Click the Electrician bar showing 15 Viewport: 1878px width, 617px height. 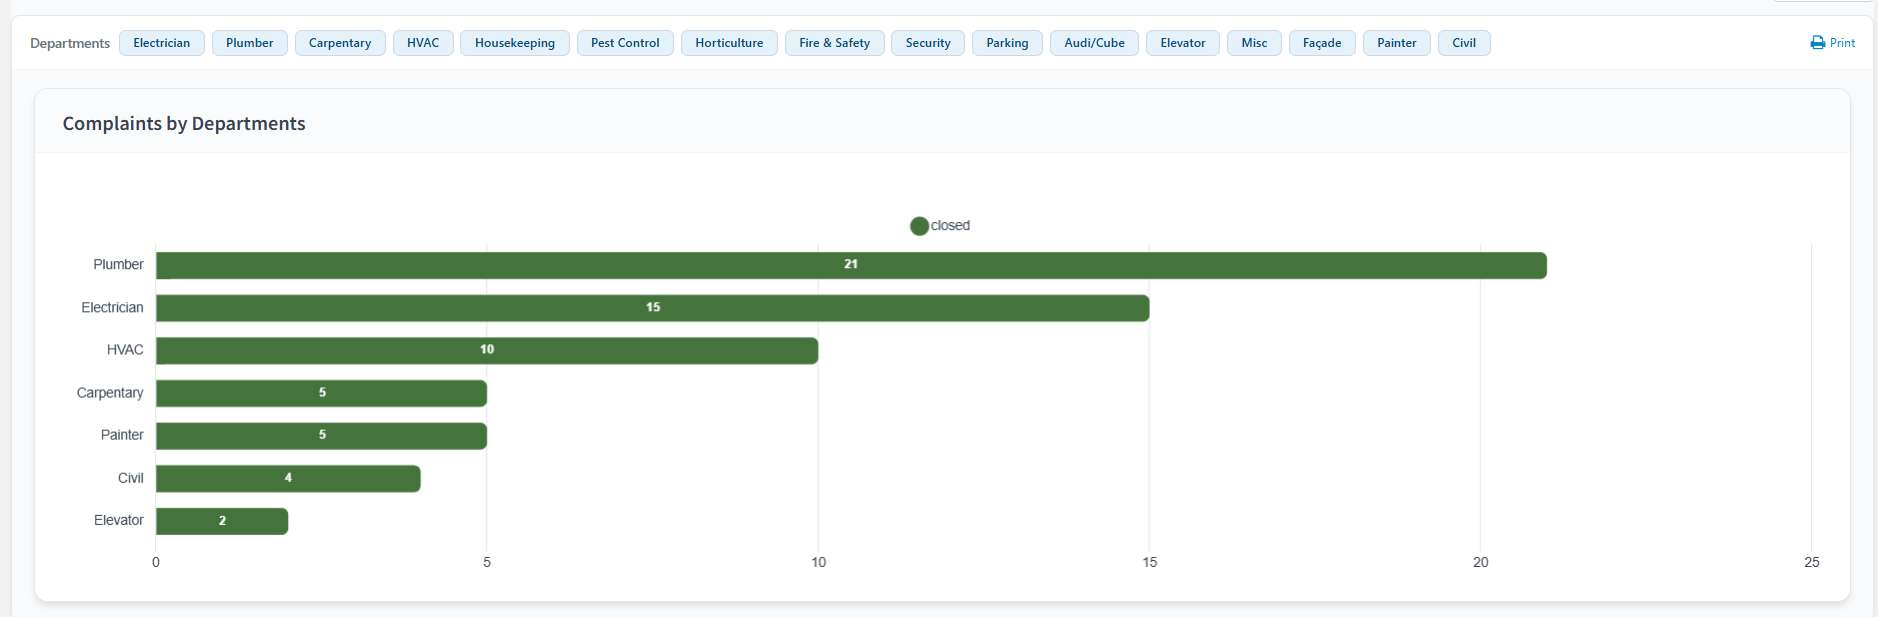click(x=652, y=308)
